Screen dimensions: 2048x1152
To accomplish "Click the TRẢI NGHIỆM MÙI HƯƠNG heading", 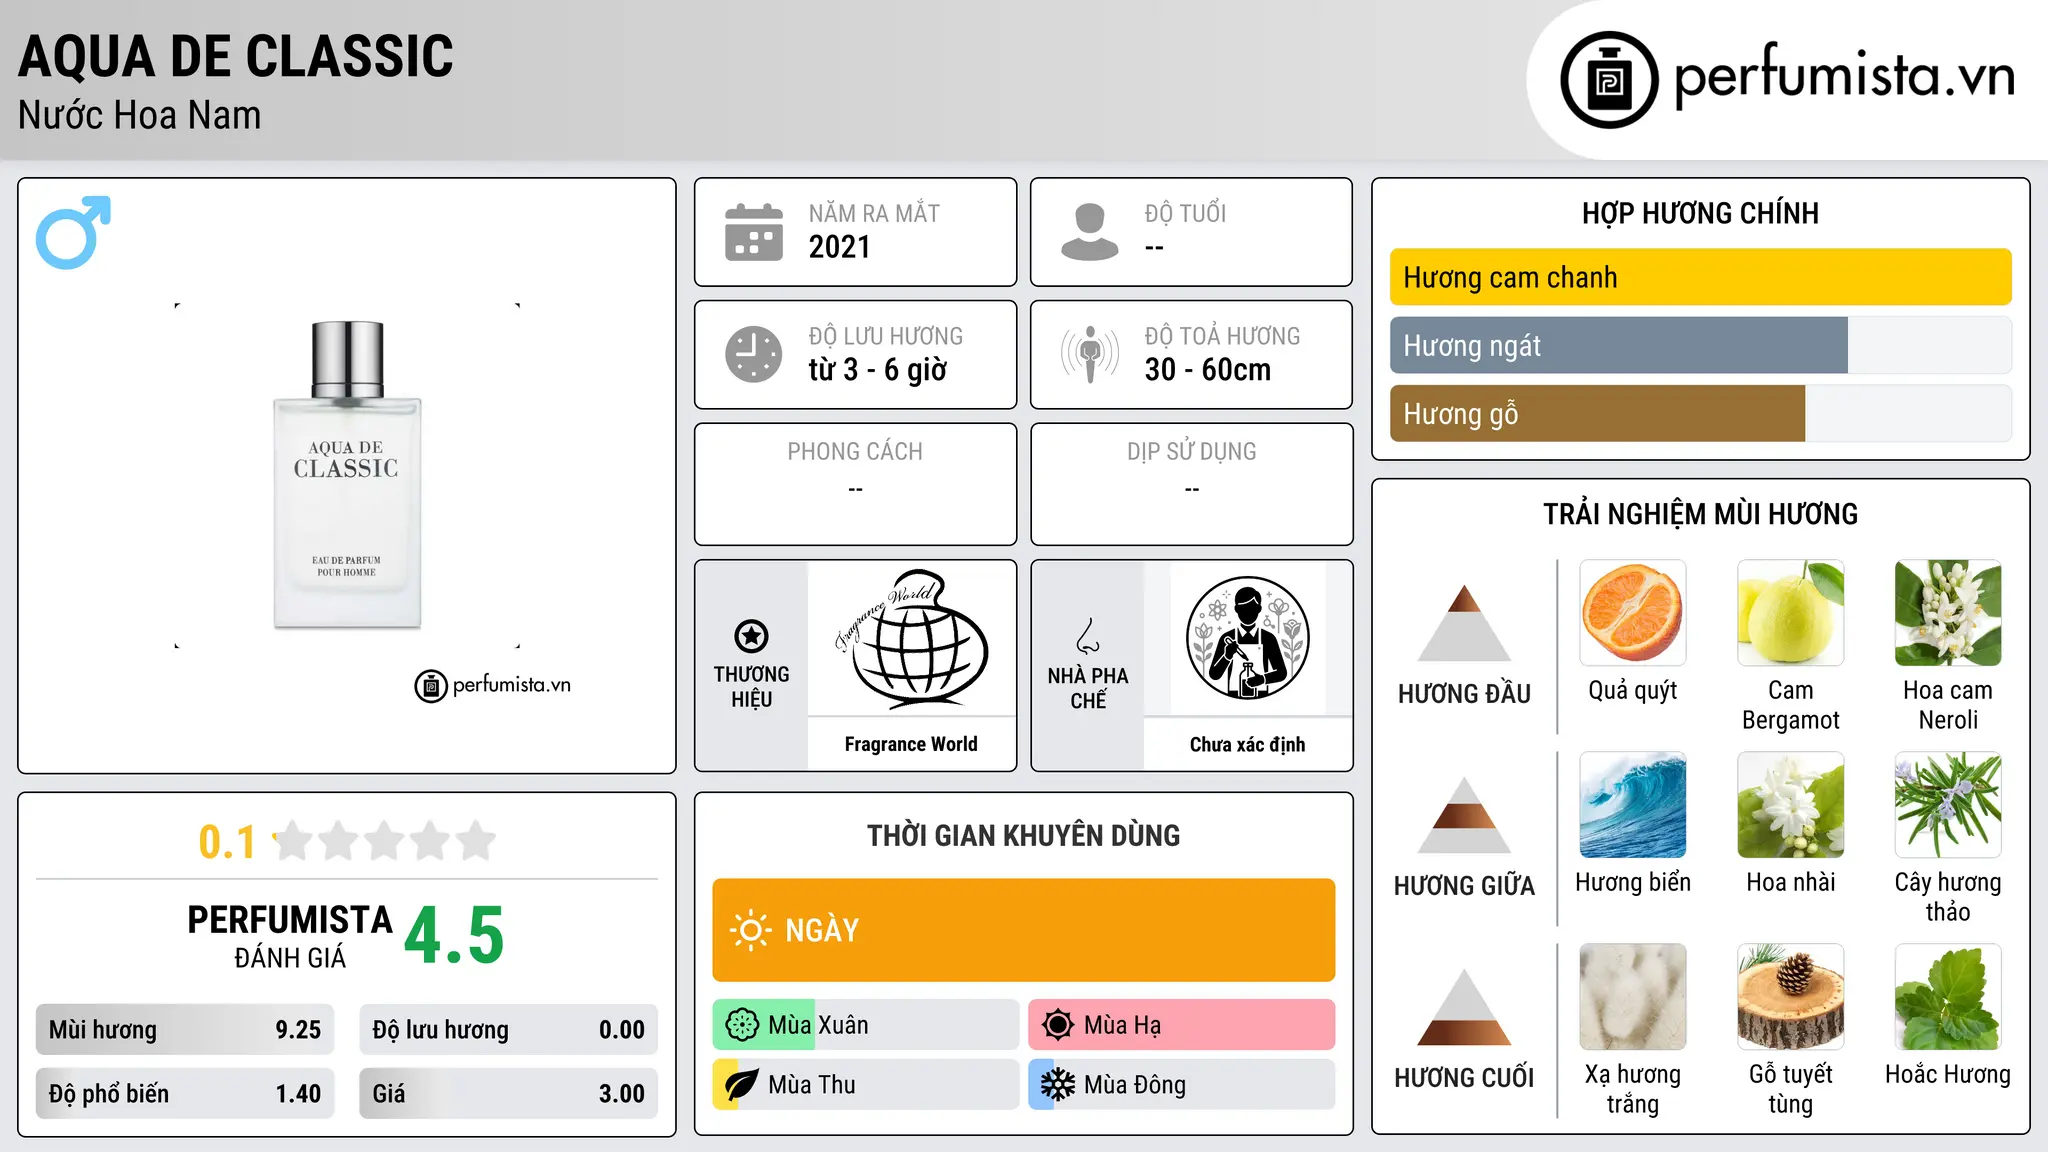I will 1700,514.
